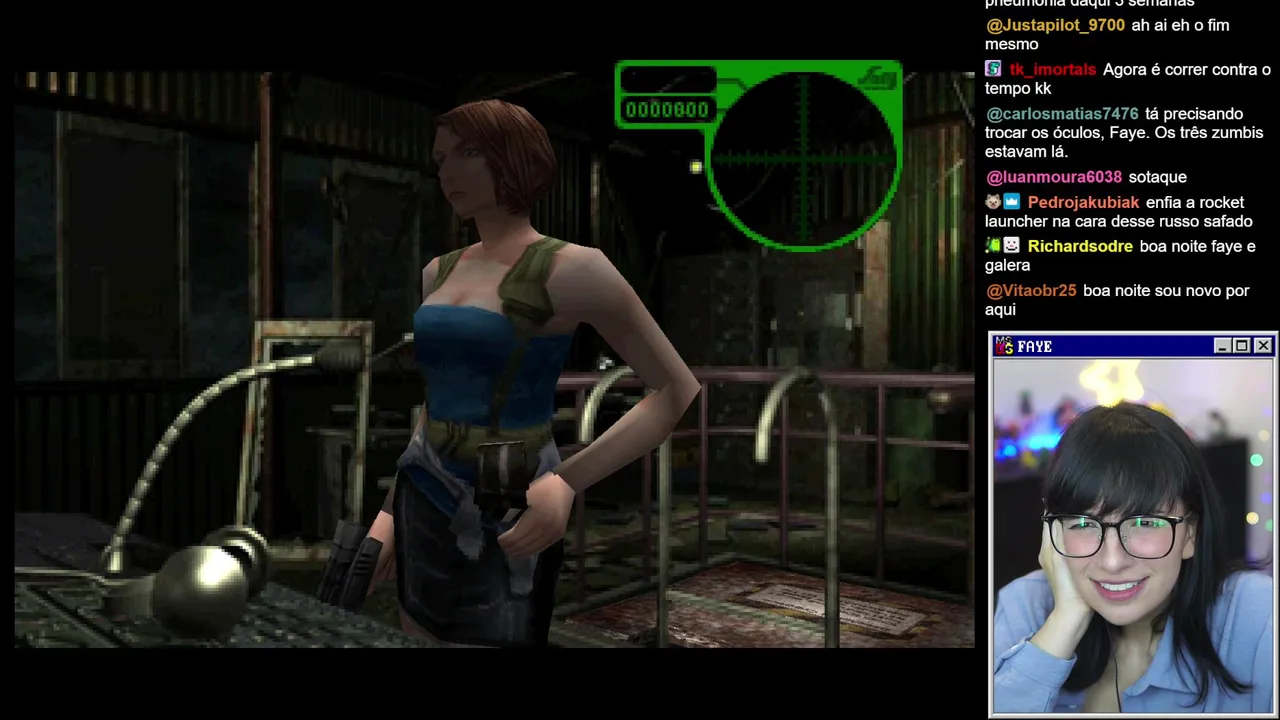Maximize the FAYE webcam window
This screenshot has width=1280, height=720.
pos(1241,346)
